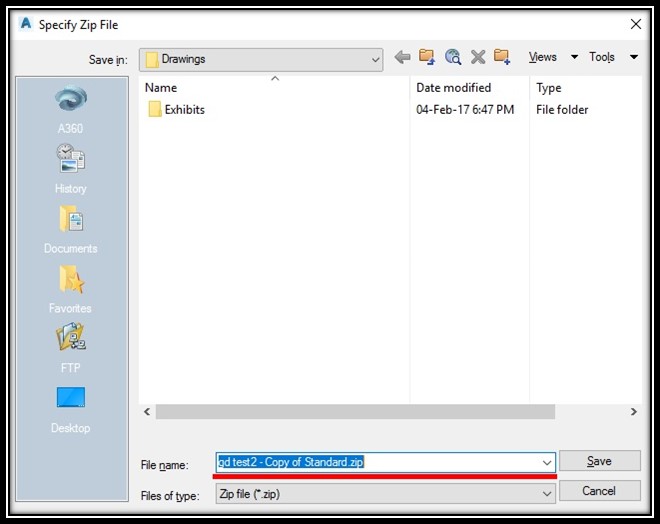Jump to the Desktop places shortcut

pos(71,410)
